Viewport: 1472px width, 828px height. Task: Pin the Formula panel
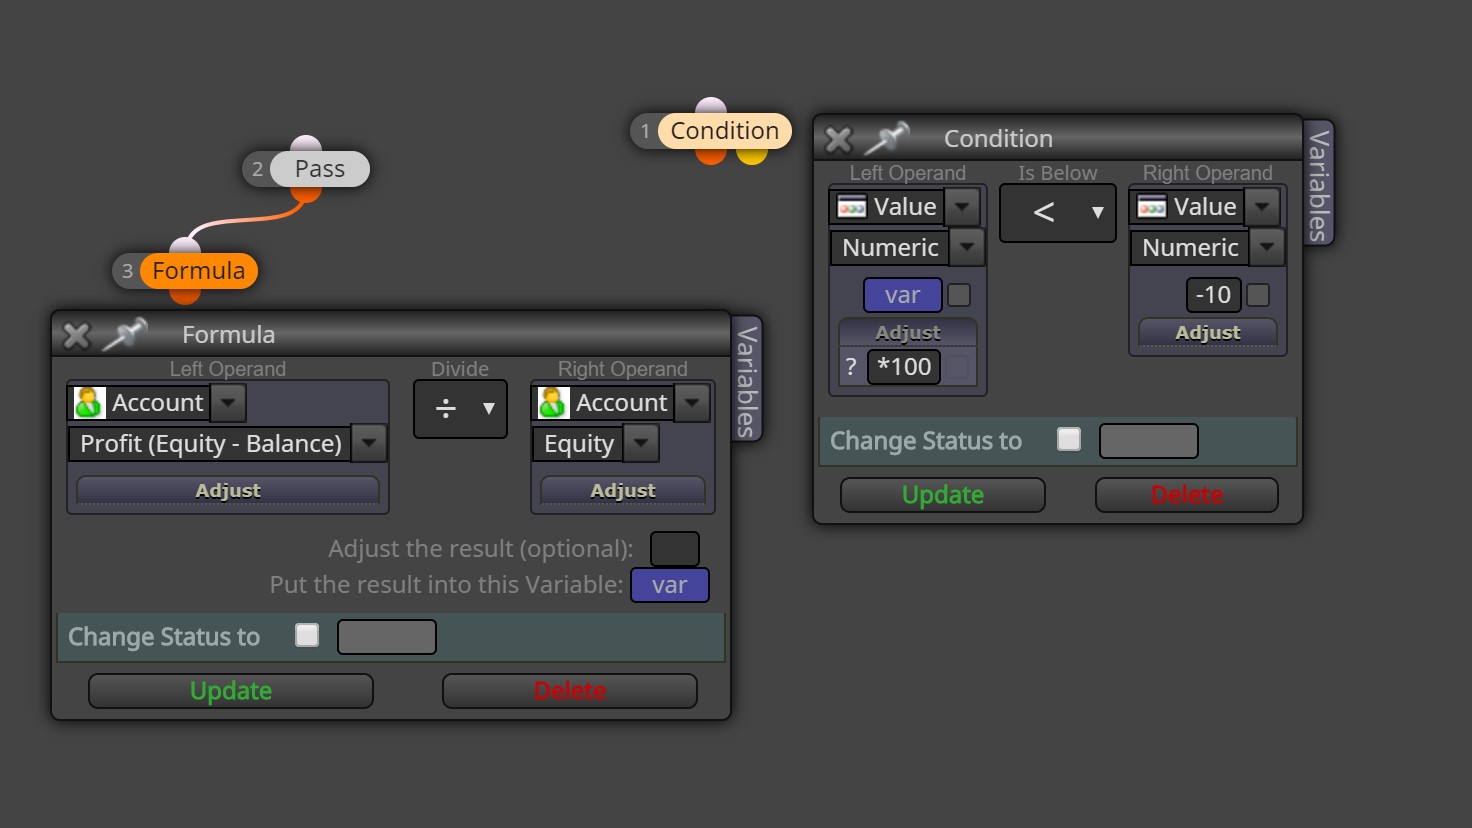pyautogui.click(x=125, y=334)
